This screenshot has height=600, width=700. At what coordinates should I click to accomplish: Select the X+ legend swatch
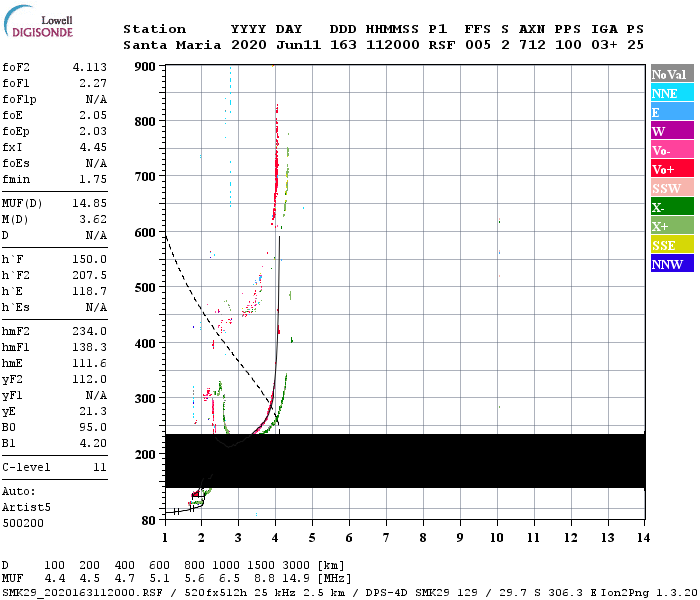point(672,226)
